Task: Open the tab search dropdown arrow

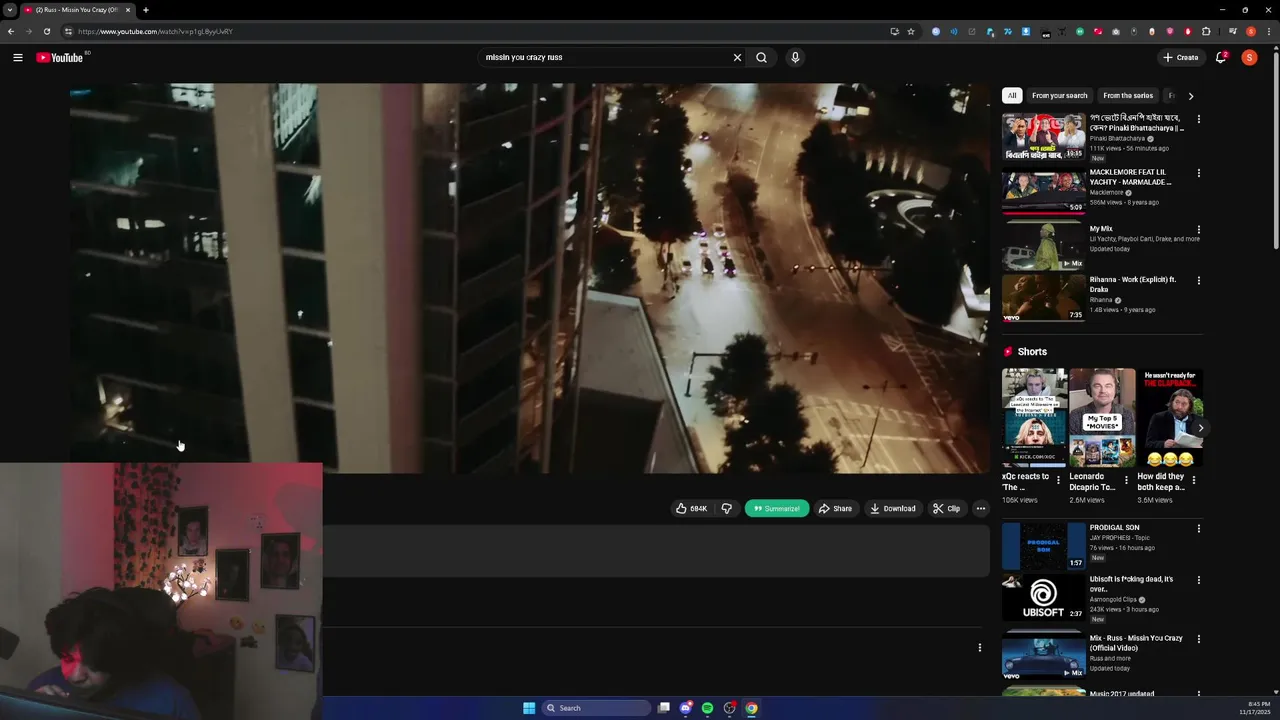Action: (9, 10)
